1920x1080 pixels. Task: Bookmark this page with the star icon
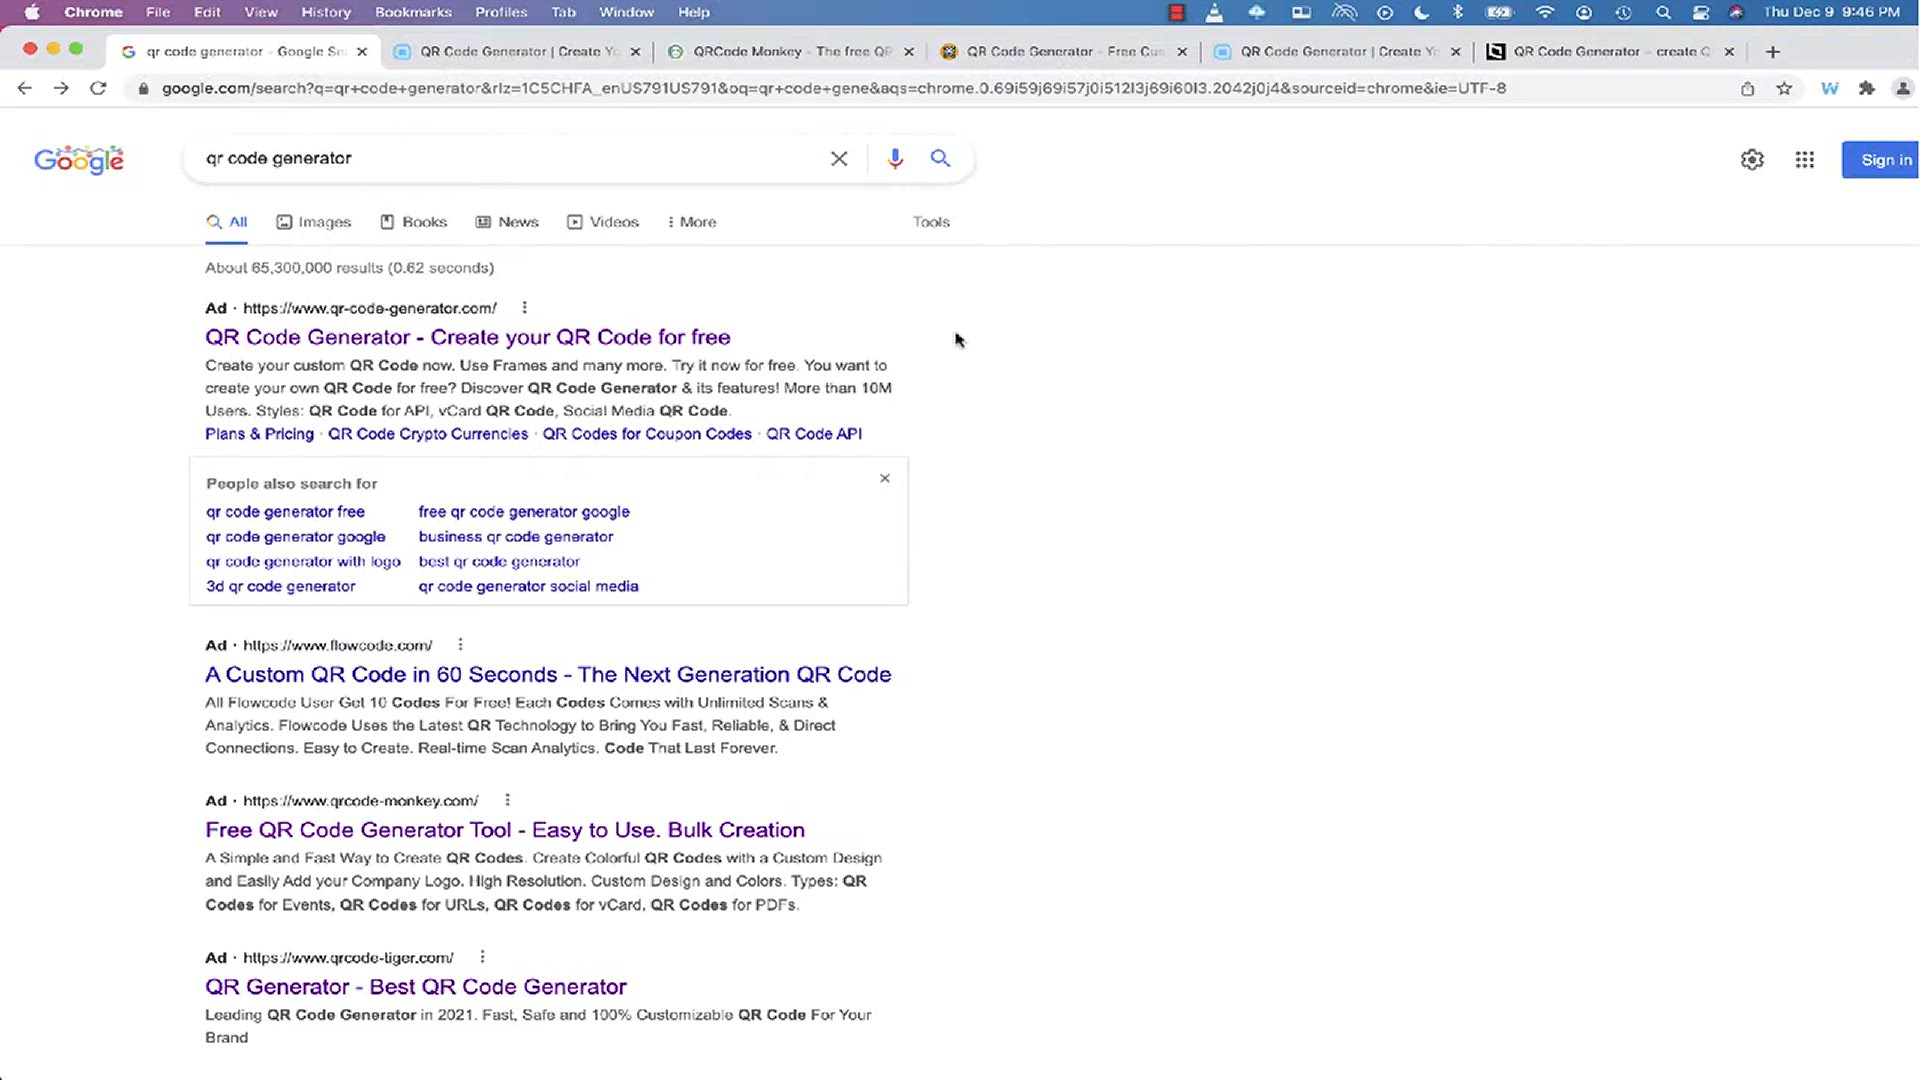pos(1784,88)
